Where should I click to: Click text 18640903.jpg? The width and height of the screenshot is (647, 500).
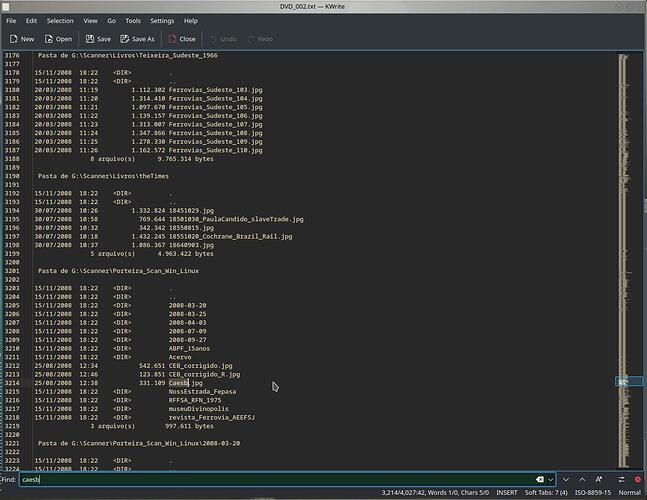click(x=191, y=245)
